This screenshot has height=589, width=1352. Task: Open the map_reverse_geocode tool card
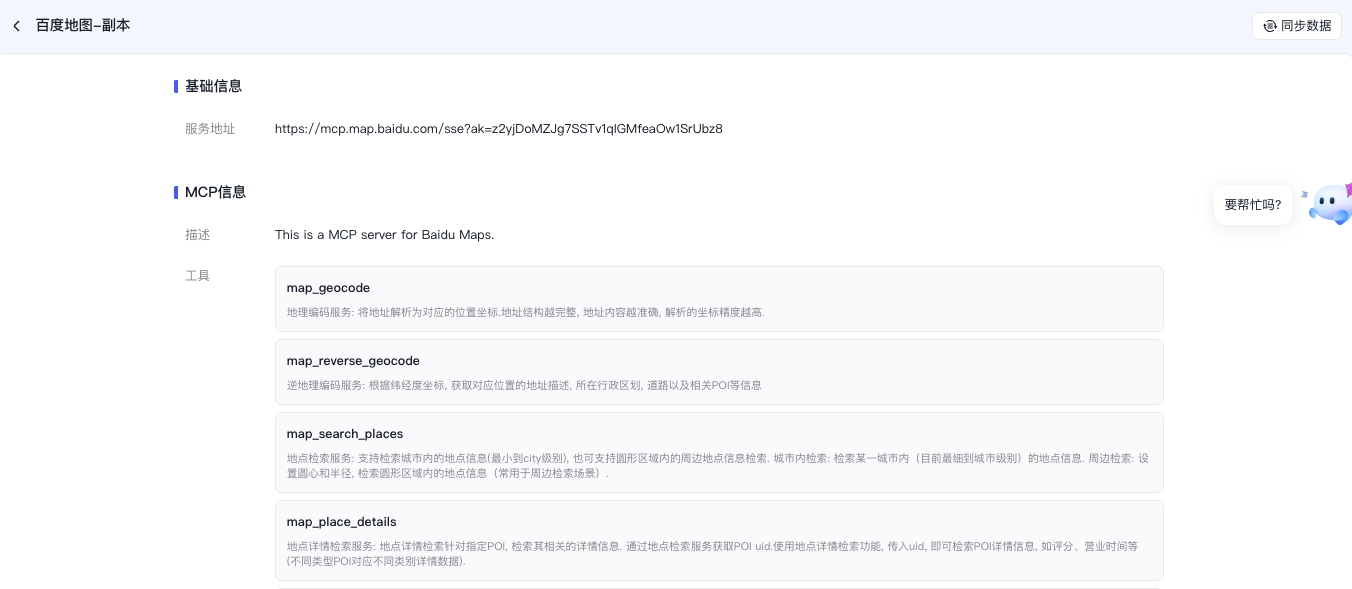(x=719, y=372)
